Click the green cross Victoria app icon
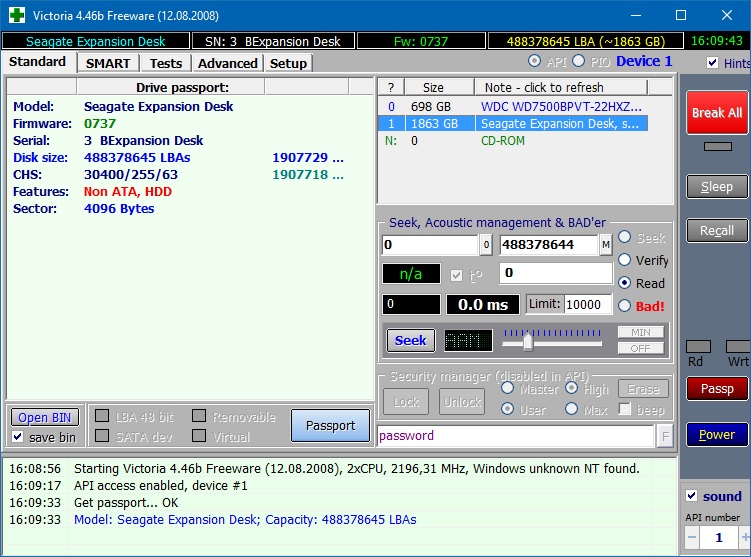This screenshot has width=751, height=557. pyautogui.click(x=17, y=15)
